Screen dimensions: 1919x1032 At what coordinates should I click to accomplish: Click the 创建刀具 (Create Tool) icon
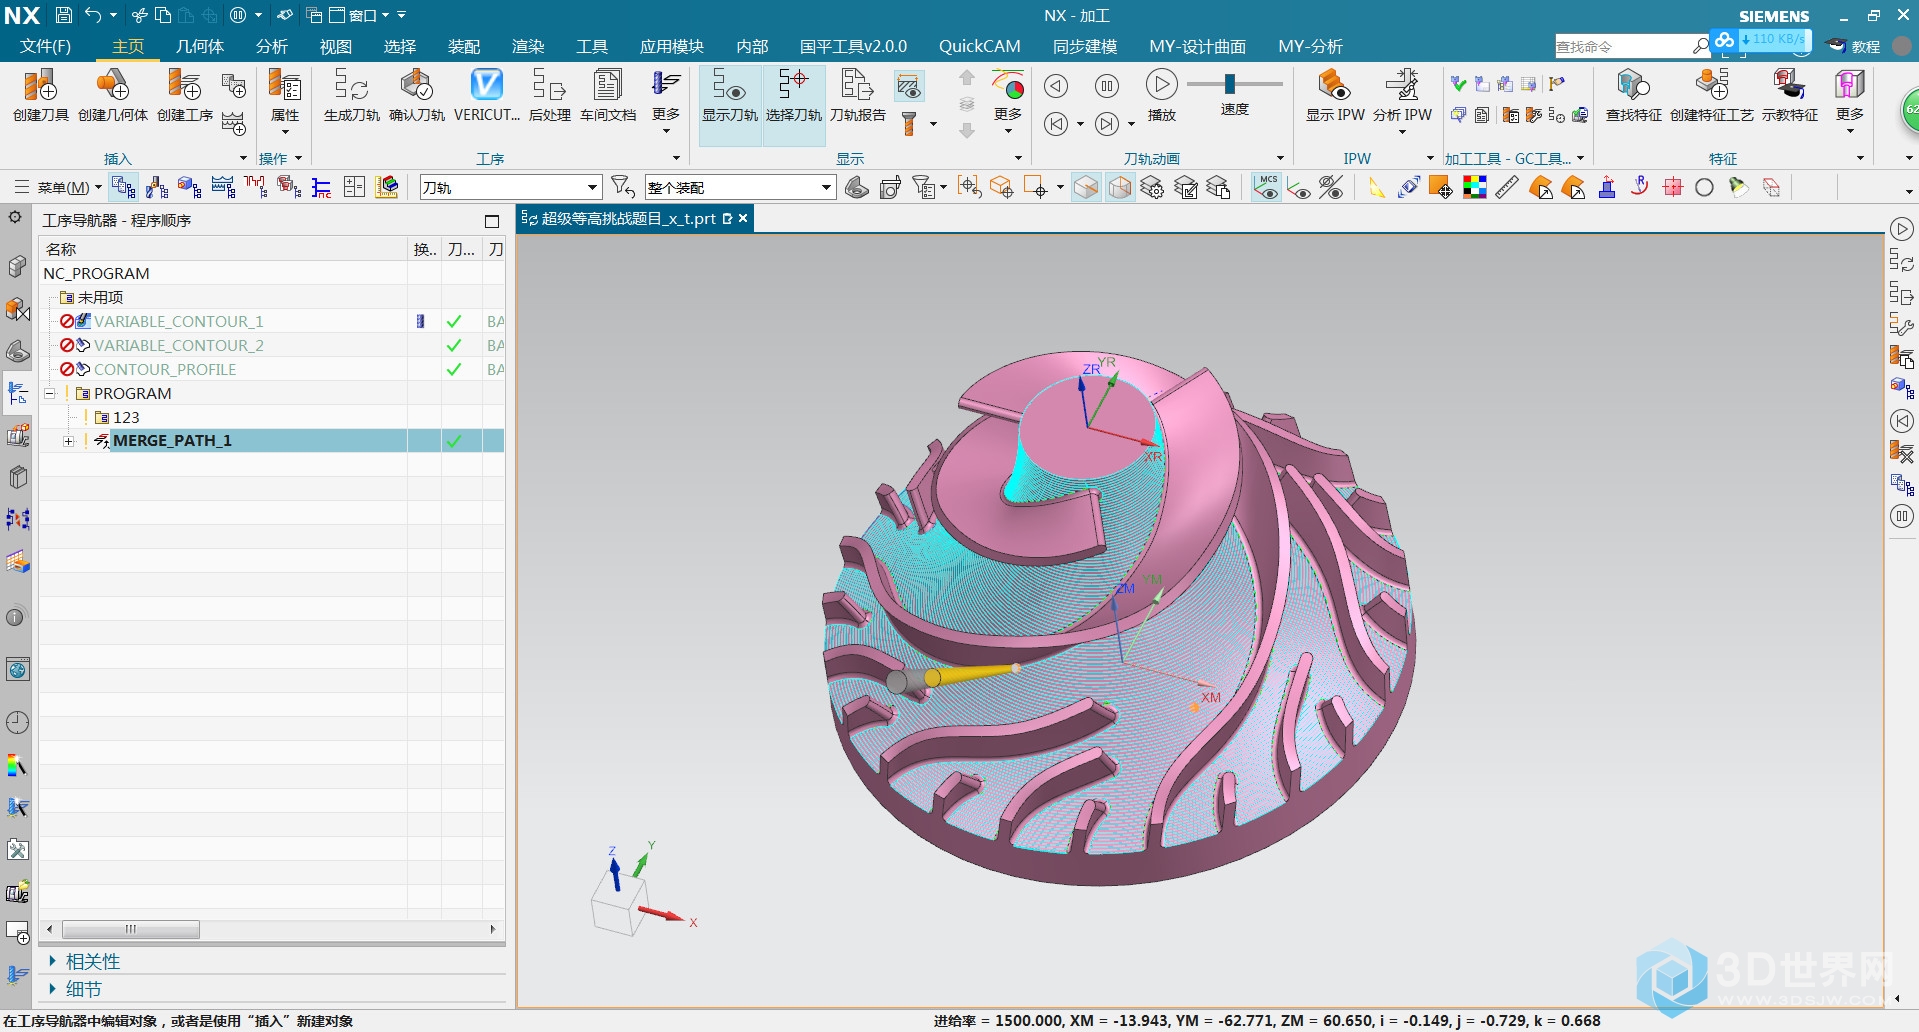40,97
